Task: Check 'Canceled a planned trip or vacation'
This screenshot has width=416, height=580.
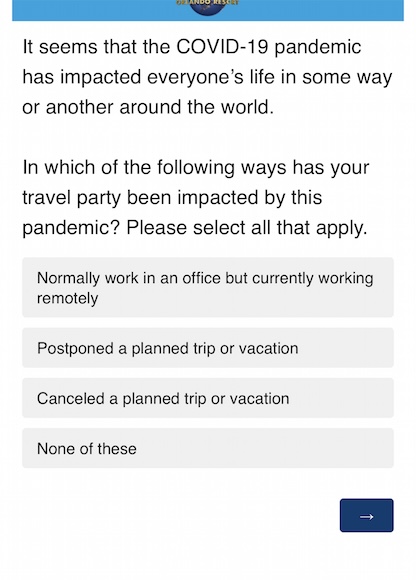Action: pyautogui.click(x=208, y=398)
